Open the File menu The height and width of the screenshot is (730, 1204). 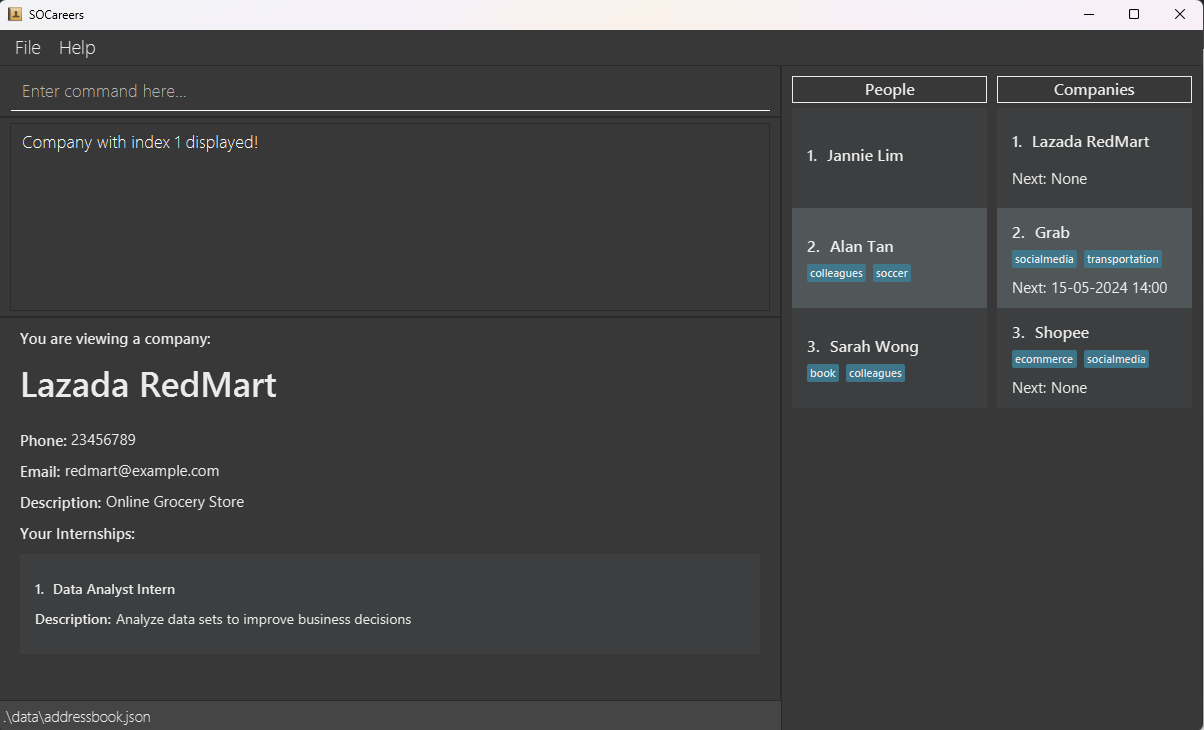click(x=28, y=48)
